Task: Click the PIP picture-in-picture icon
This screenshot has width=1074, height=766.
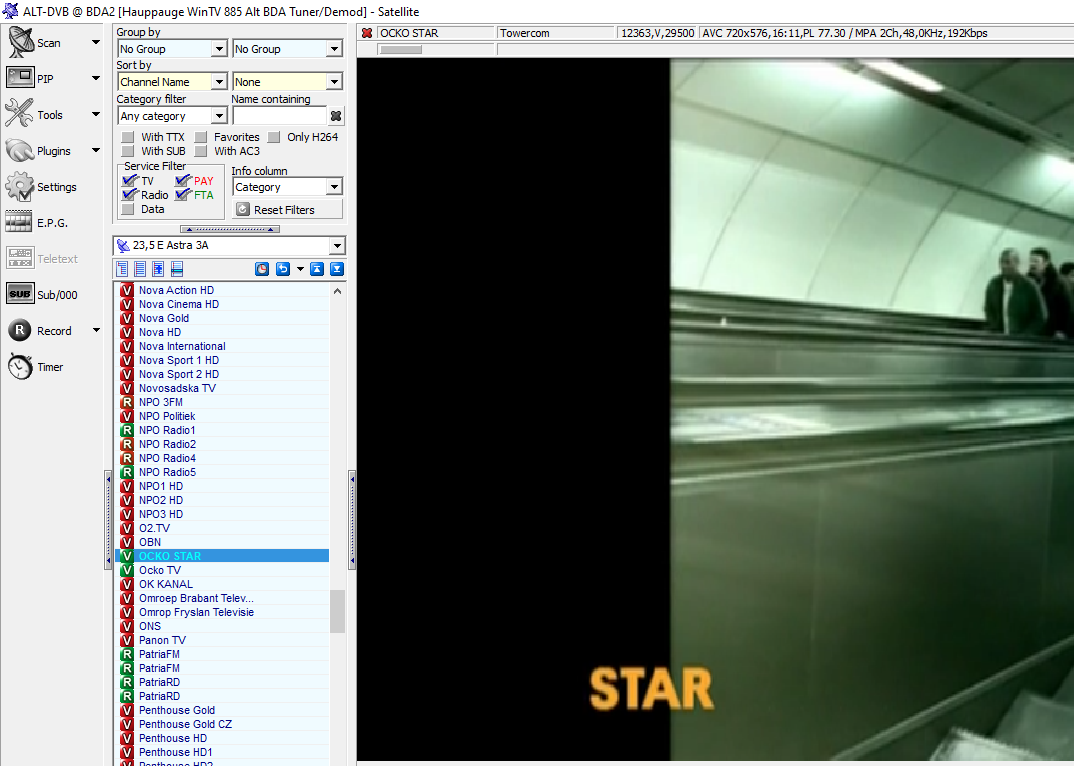Action: click(x=21, y=79)
